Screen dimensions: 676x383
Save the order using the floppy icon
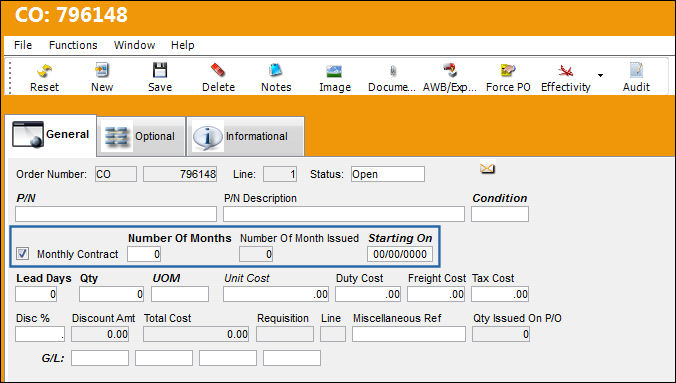(160, 70)
